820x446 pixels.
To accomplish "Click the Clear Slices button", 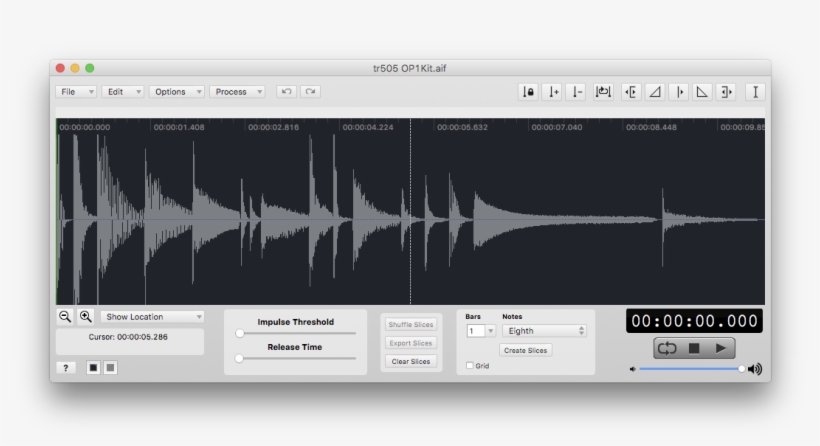I will pos(411,362).
